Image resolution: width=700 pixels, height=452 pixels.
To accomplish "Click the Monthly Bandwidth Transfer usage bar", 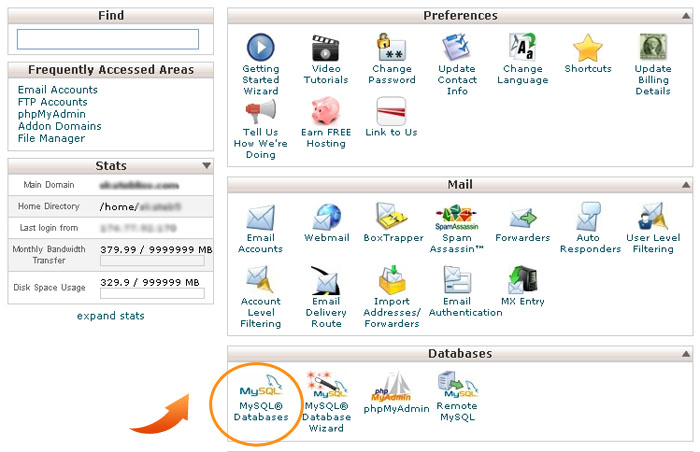I will point(152,261).
